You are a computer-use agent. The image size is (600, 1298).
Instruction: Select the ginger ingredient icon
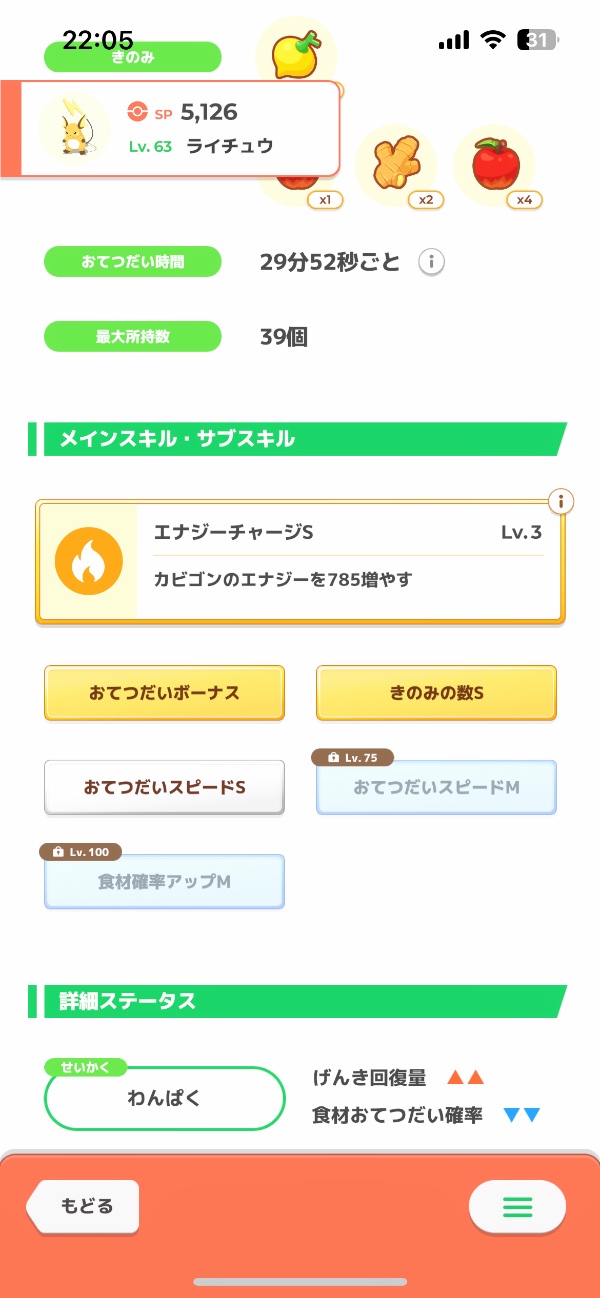pos(395,164)
